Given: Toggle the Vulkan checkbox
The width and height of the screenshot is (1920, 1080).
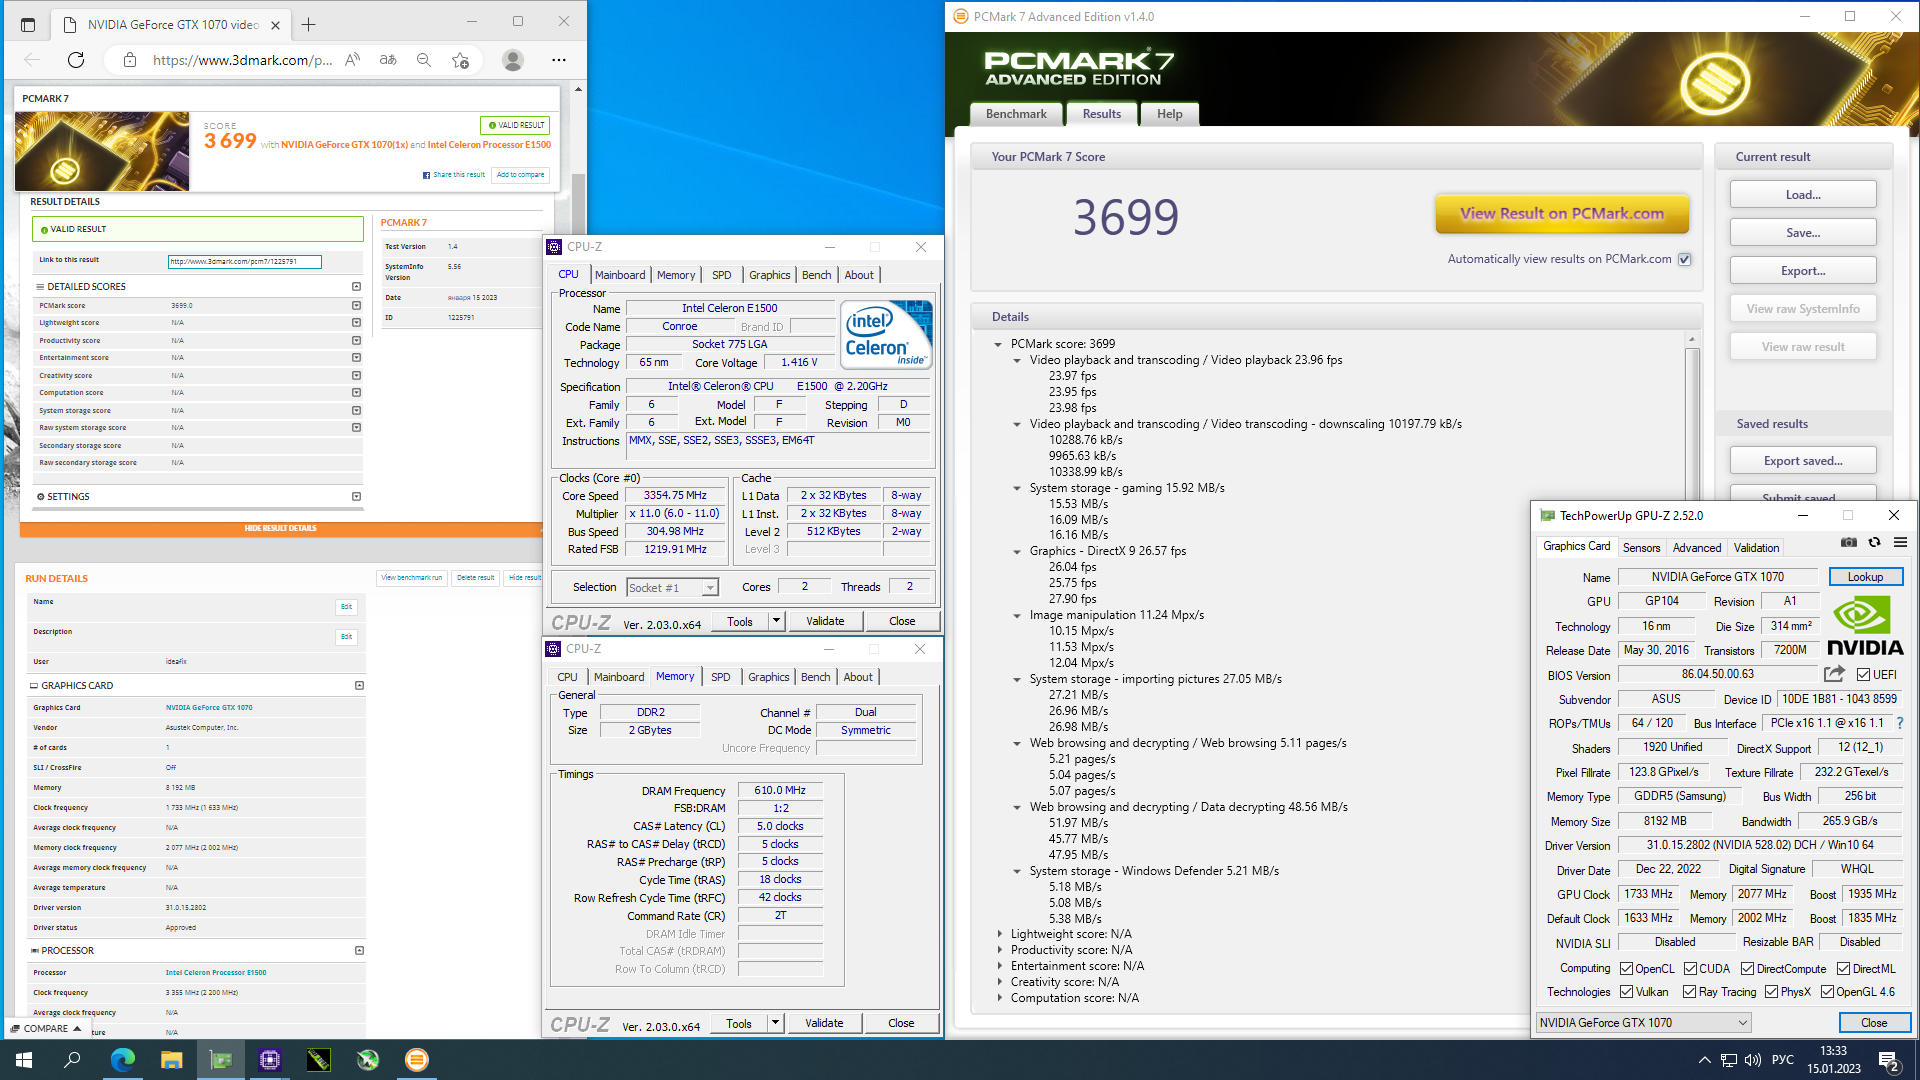Looking at the screenshot, I should 1627,991.
